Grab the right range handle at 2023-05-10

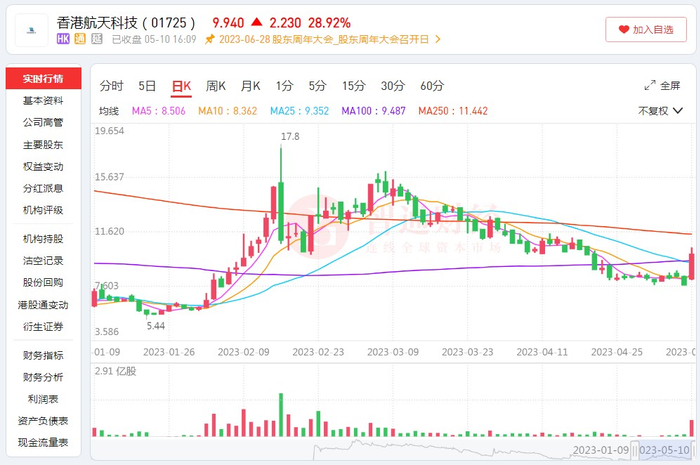coord(694,450)
